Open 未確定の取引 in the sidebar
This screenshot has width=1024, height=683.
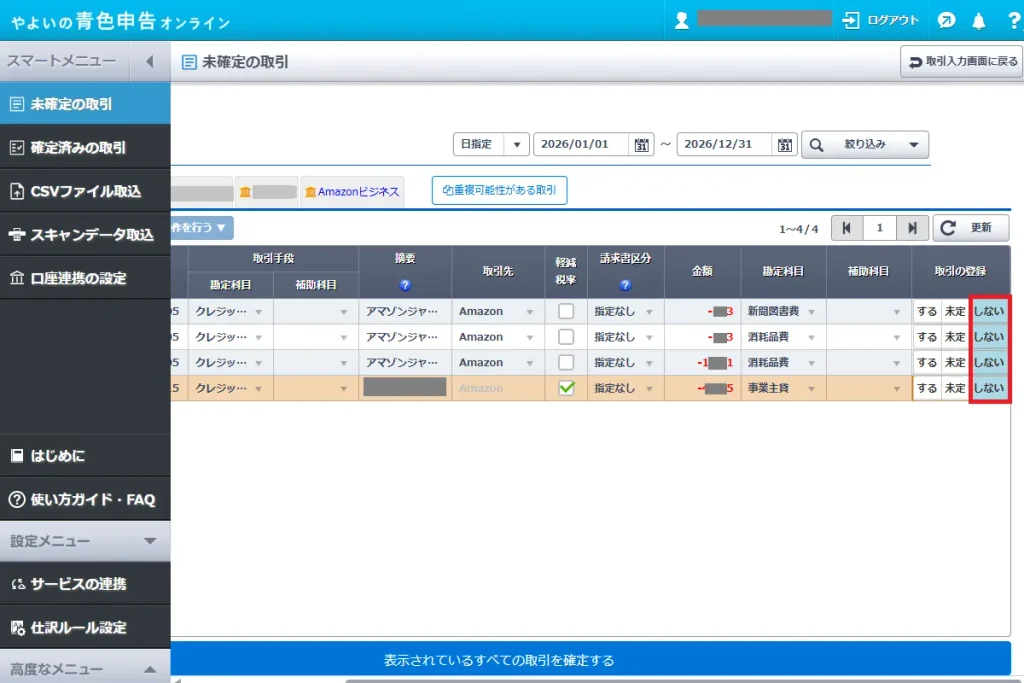click(x=85, y=104)
